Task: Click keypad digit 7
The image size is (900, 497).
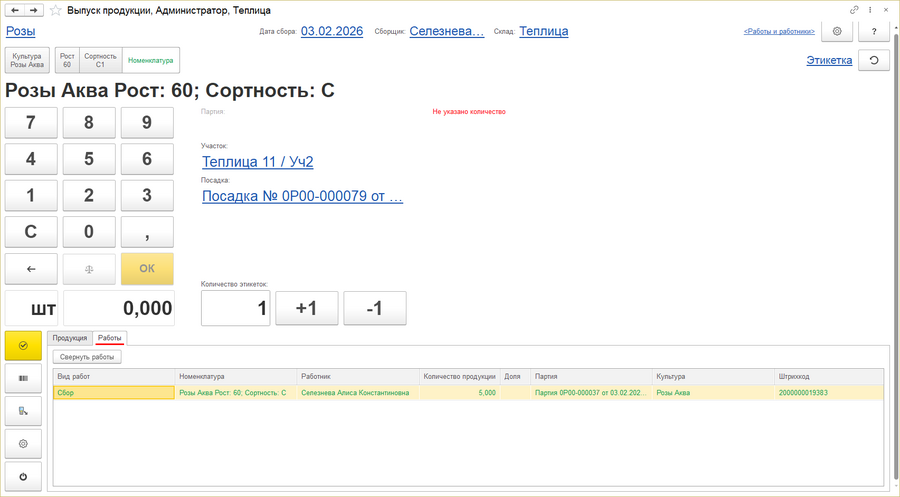Action: [x=31, y=122]
